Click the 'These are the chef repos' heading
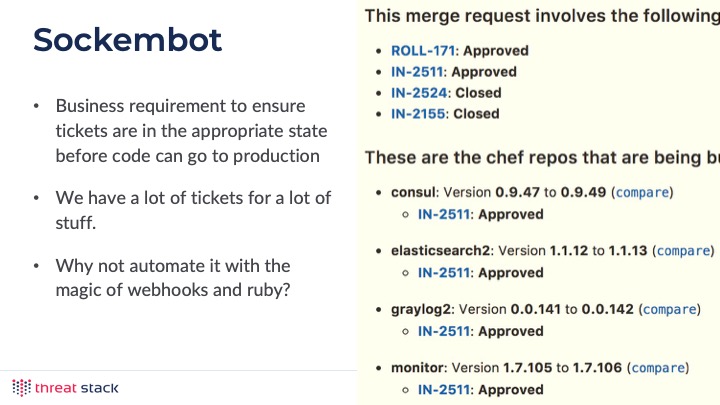Viewport: 720px width, 405px height. coord(542,158)
